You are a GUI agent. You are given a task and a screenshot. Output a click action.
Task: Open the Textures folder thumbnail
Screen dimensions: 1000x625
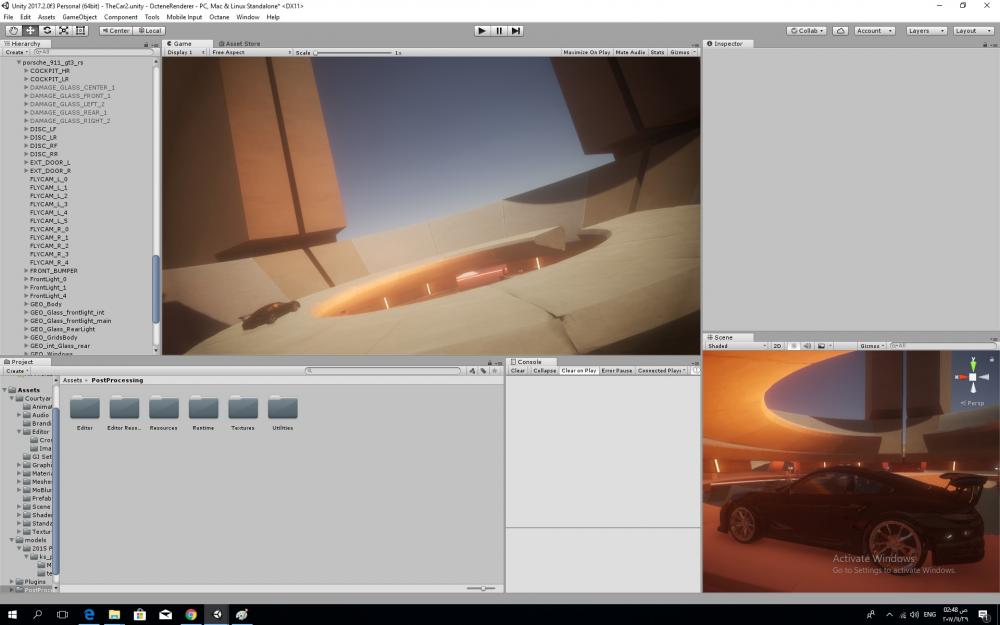pos(243,408)
